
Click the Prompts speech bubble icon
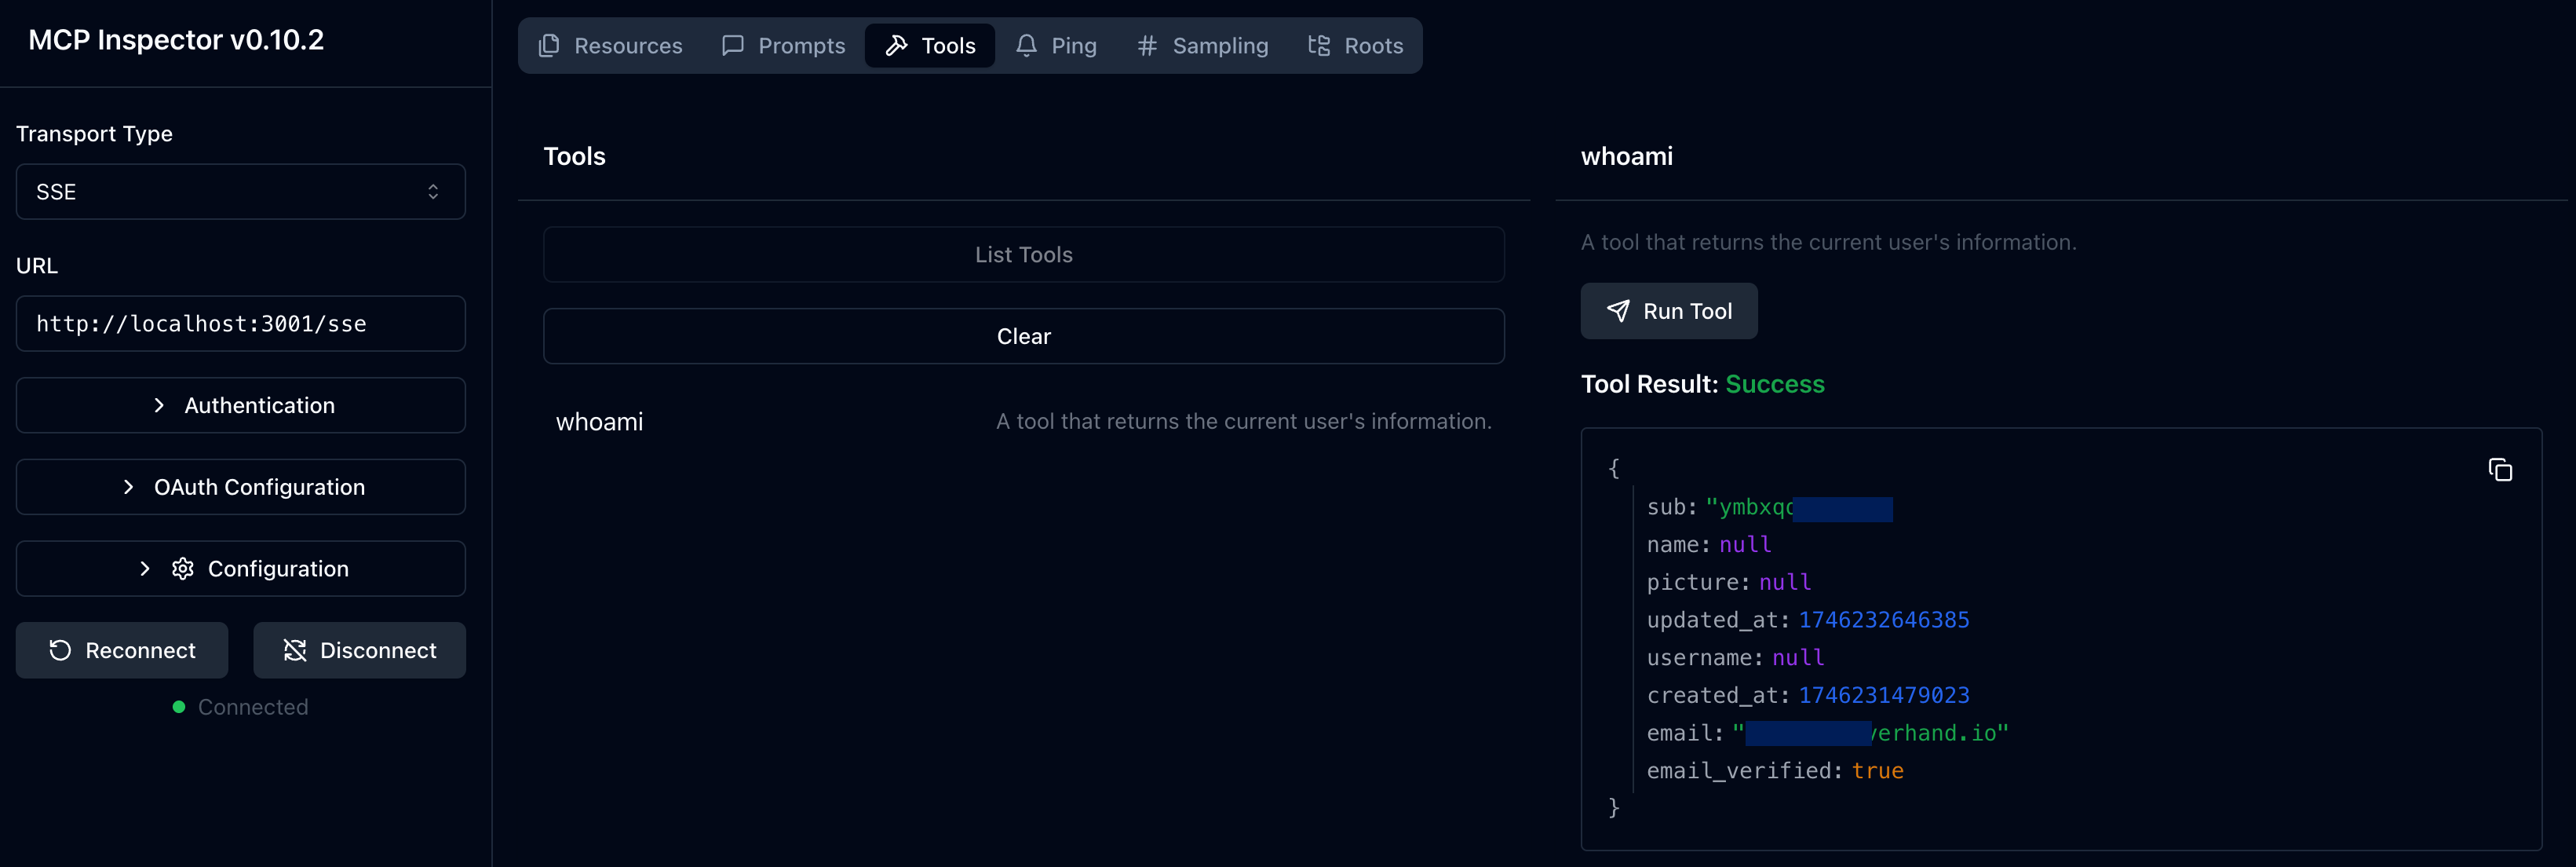(733, 45)
